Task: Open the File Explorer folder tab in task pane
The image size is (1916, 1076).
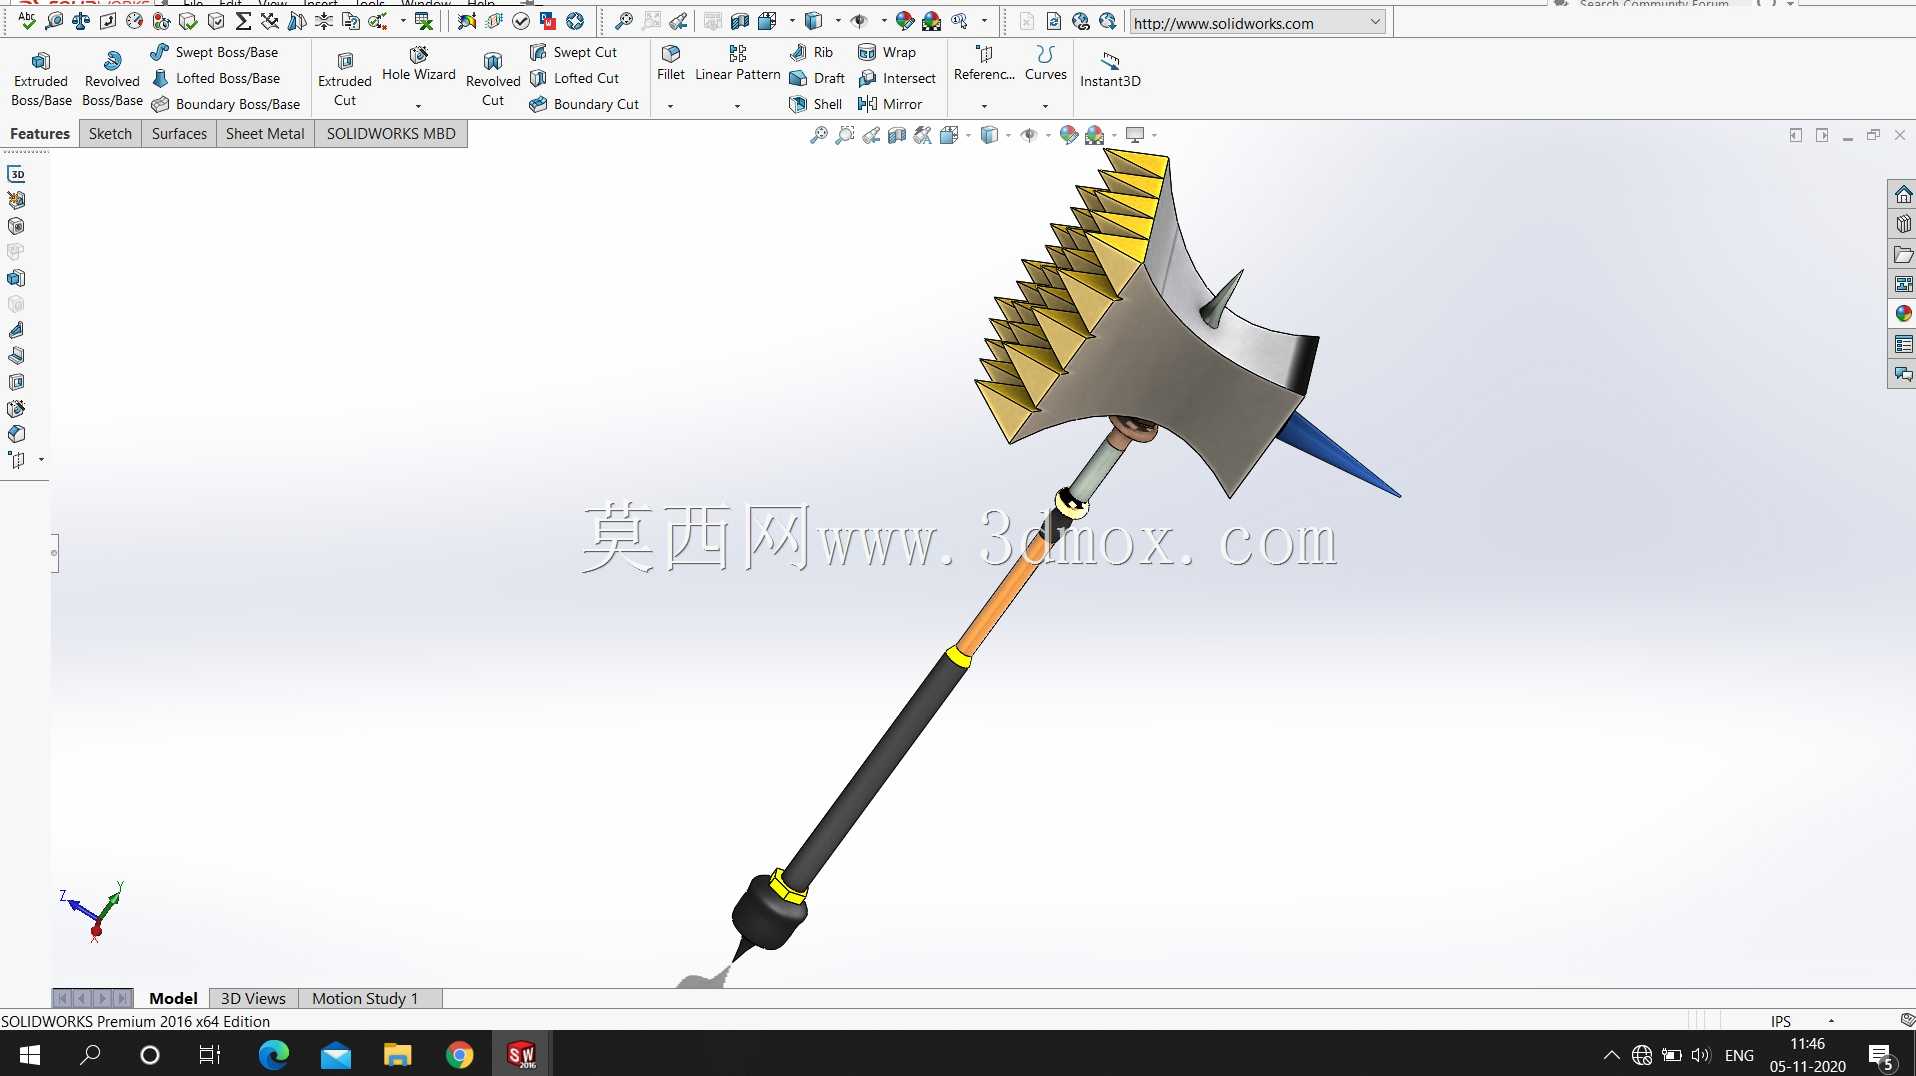Action: click(x=1902, y=254)
